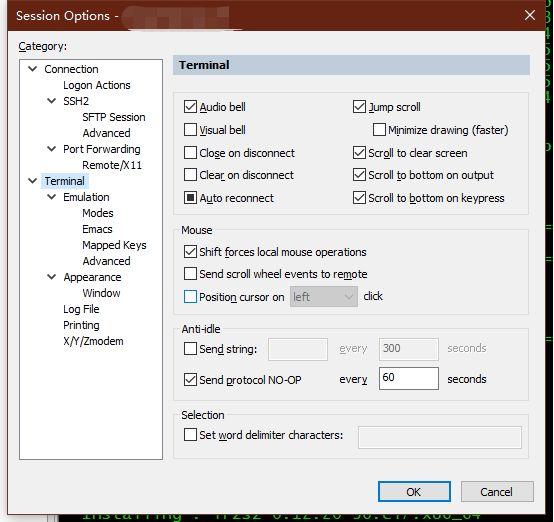Select Advanced under Emulation
554x522 pixels.
click(106, 261)
